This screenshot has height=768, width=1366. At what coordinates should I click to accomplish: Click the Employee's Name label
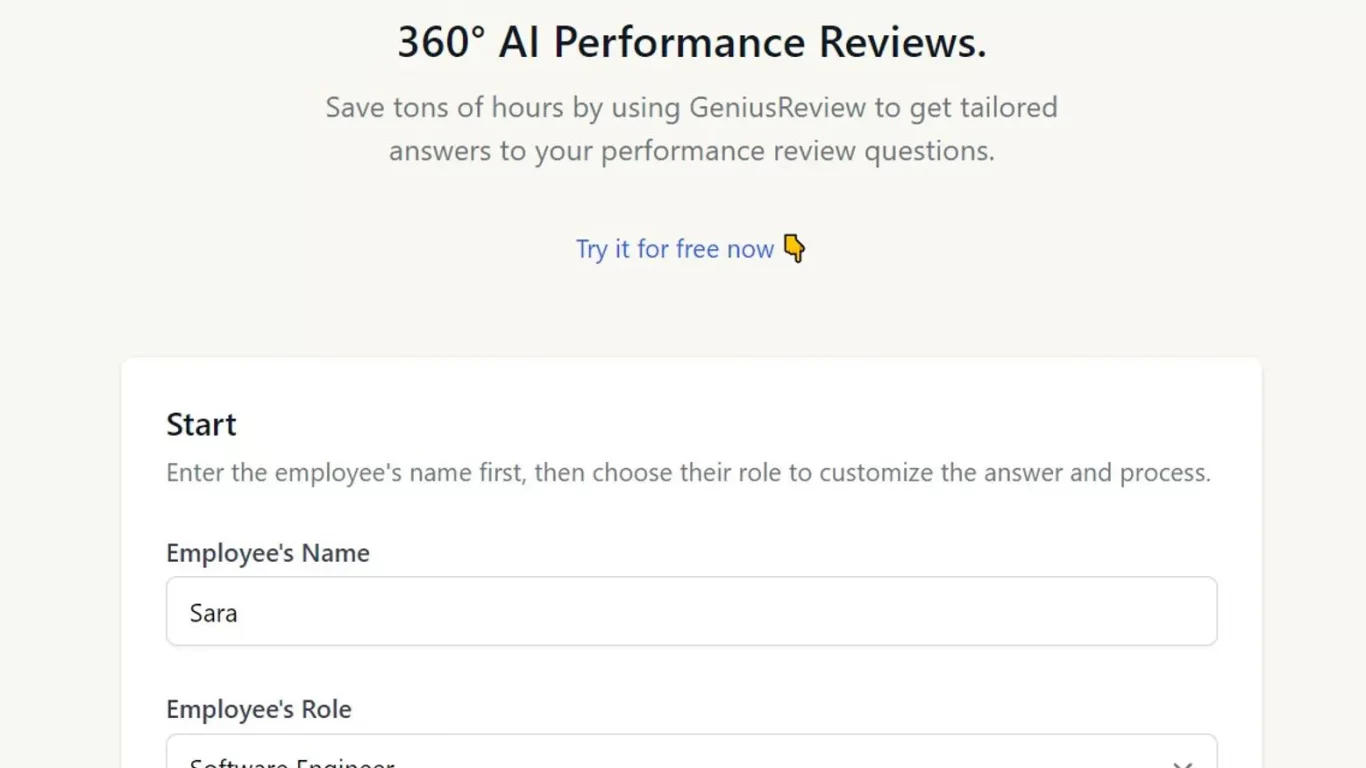pyautogui.click(x=268, y=552)
